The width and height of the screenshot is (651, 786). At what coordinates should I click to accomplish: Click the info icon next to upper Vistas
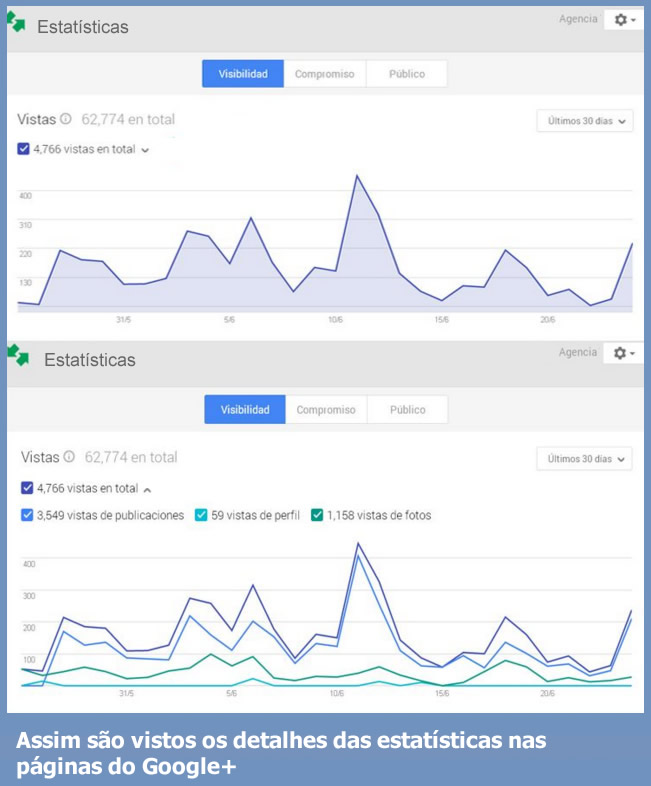click(x=66, y=119)
